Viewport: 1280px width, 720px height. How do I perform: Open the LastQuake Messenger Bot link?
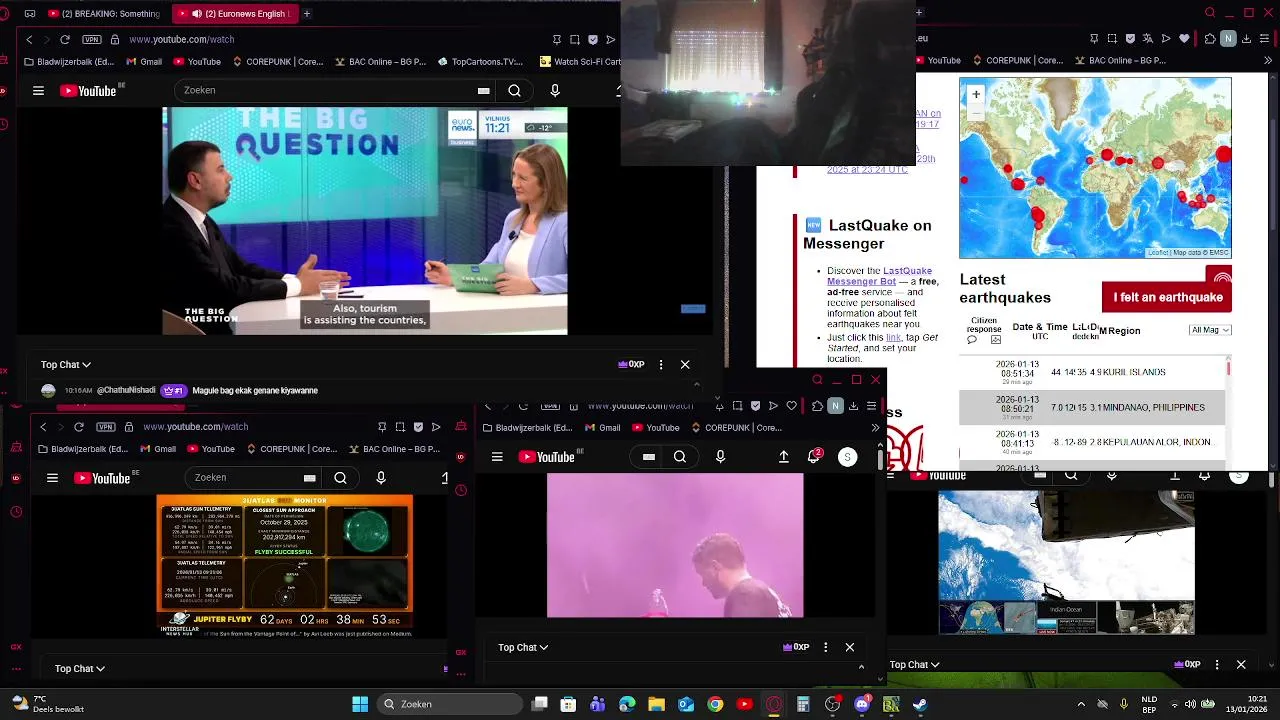[879, 276]
